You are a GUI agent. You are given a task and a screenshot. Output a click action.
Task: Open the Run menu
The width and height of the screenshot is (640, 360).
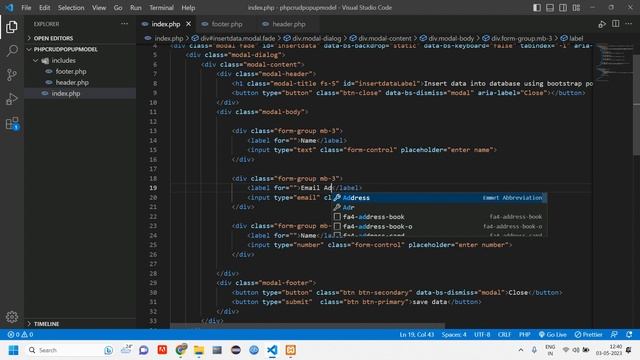(136, 8)
